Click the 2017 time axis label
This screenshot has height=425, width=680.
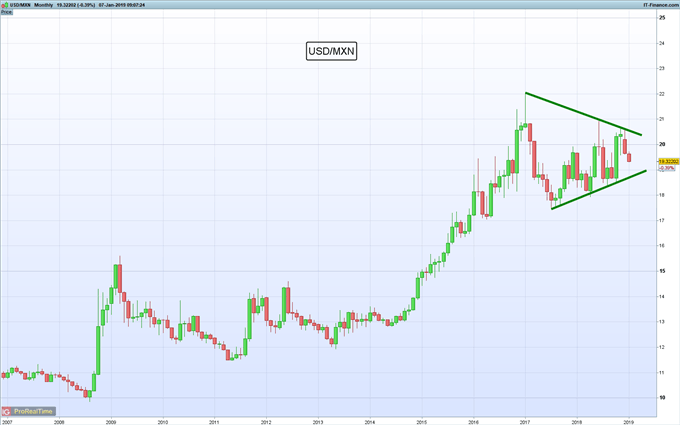(525, 422)
